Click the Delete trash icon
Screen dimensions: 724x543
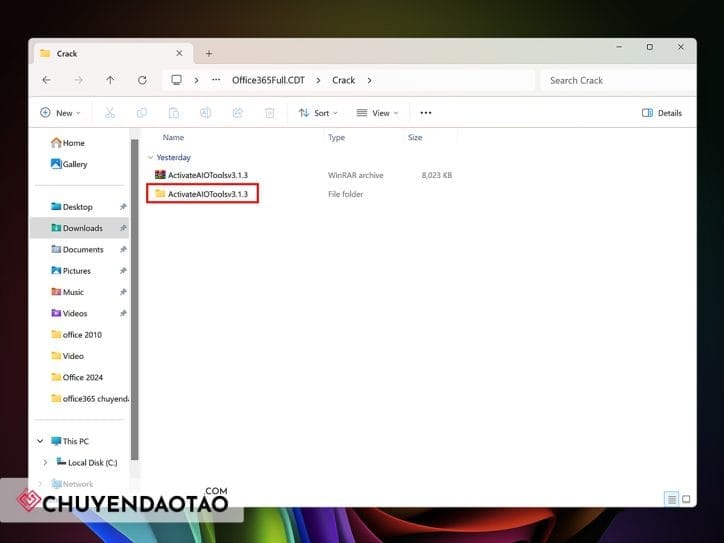click(270, 113)
